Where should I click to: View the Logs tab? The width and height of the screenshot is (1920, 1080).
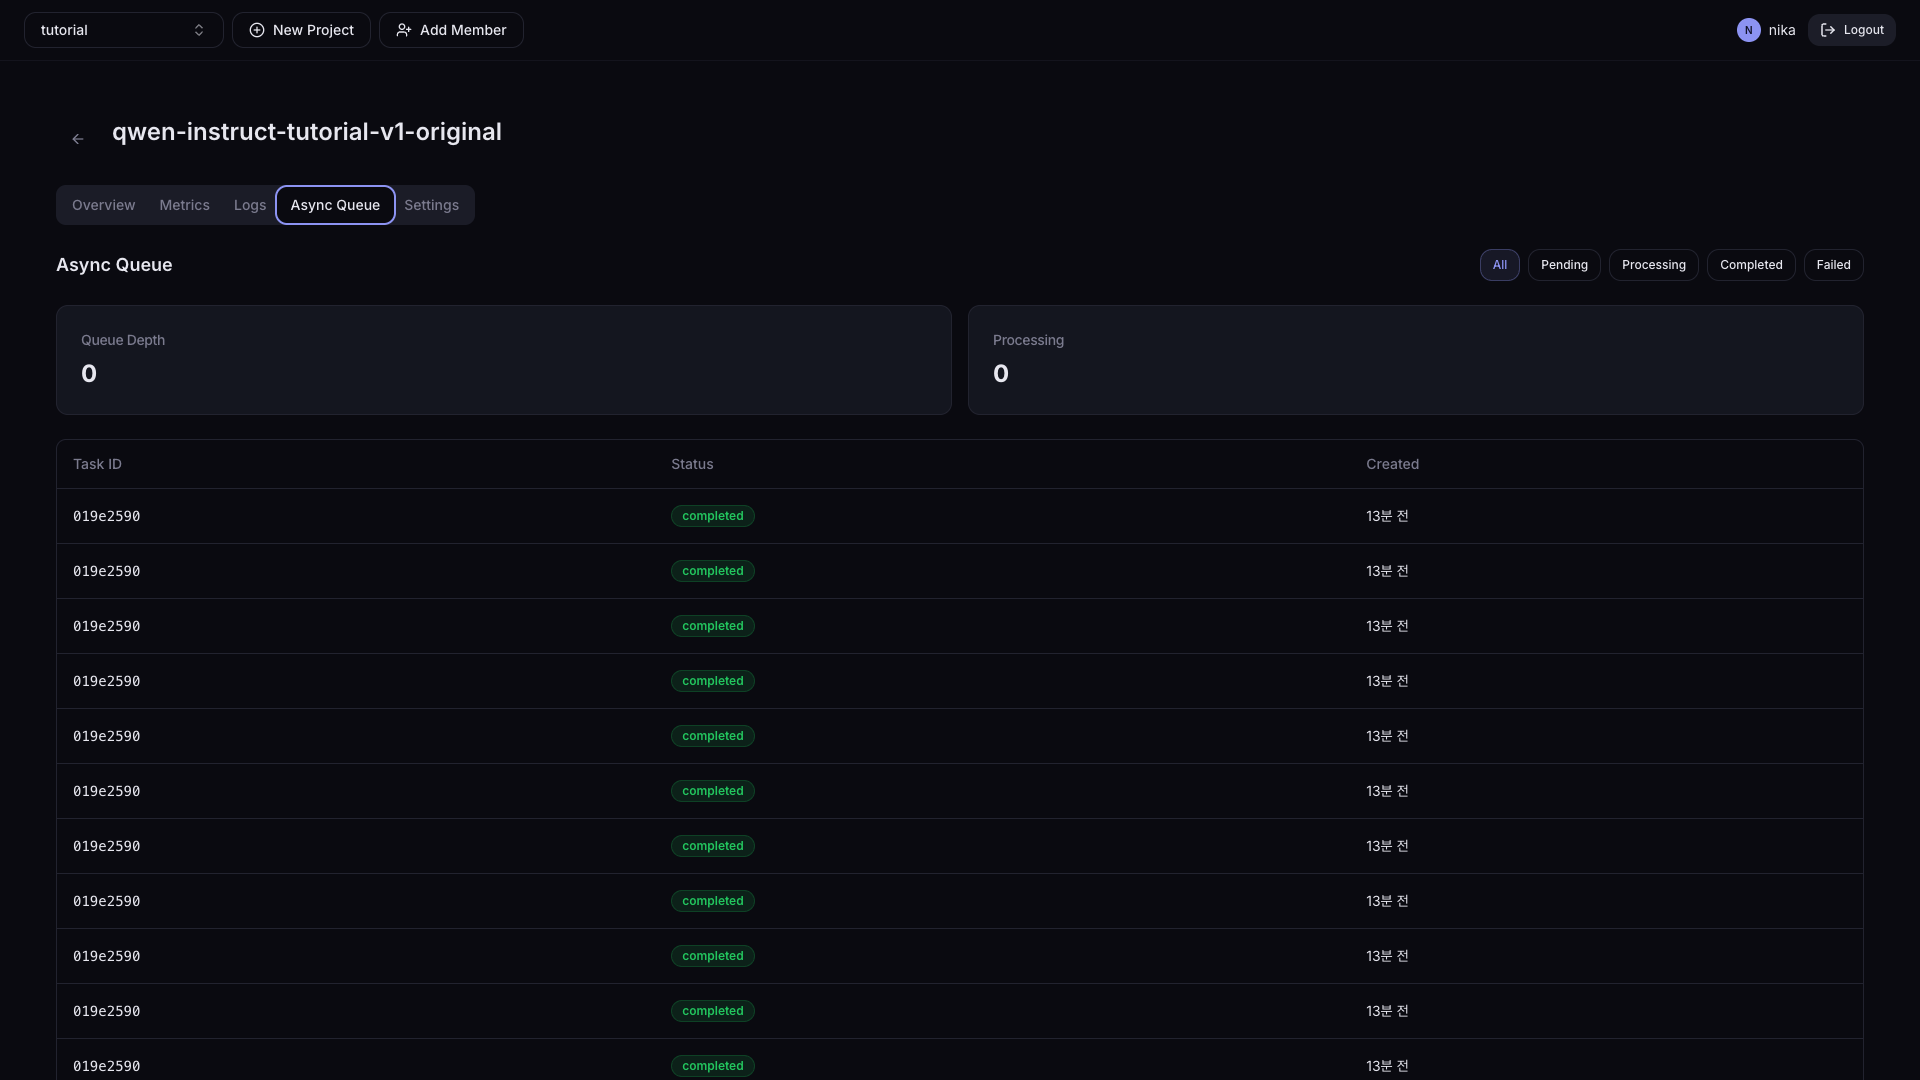250,205
